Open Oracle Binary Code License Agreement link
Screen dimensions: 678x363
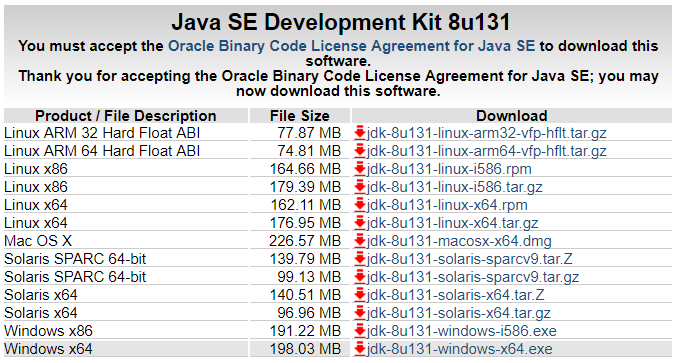(x=351, y=46)
